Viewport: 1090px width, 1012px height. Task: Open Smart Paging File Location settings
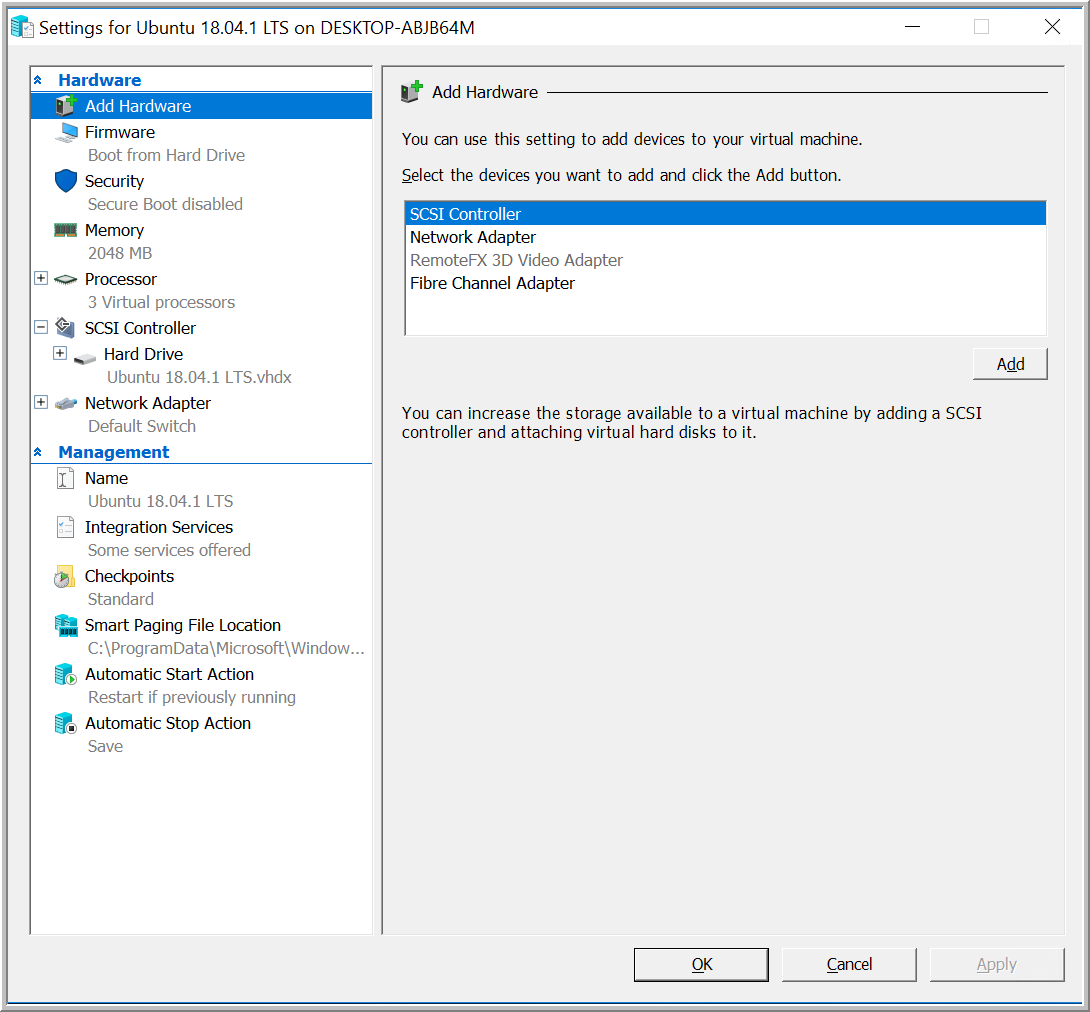182,626
